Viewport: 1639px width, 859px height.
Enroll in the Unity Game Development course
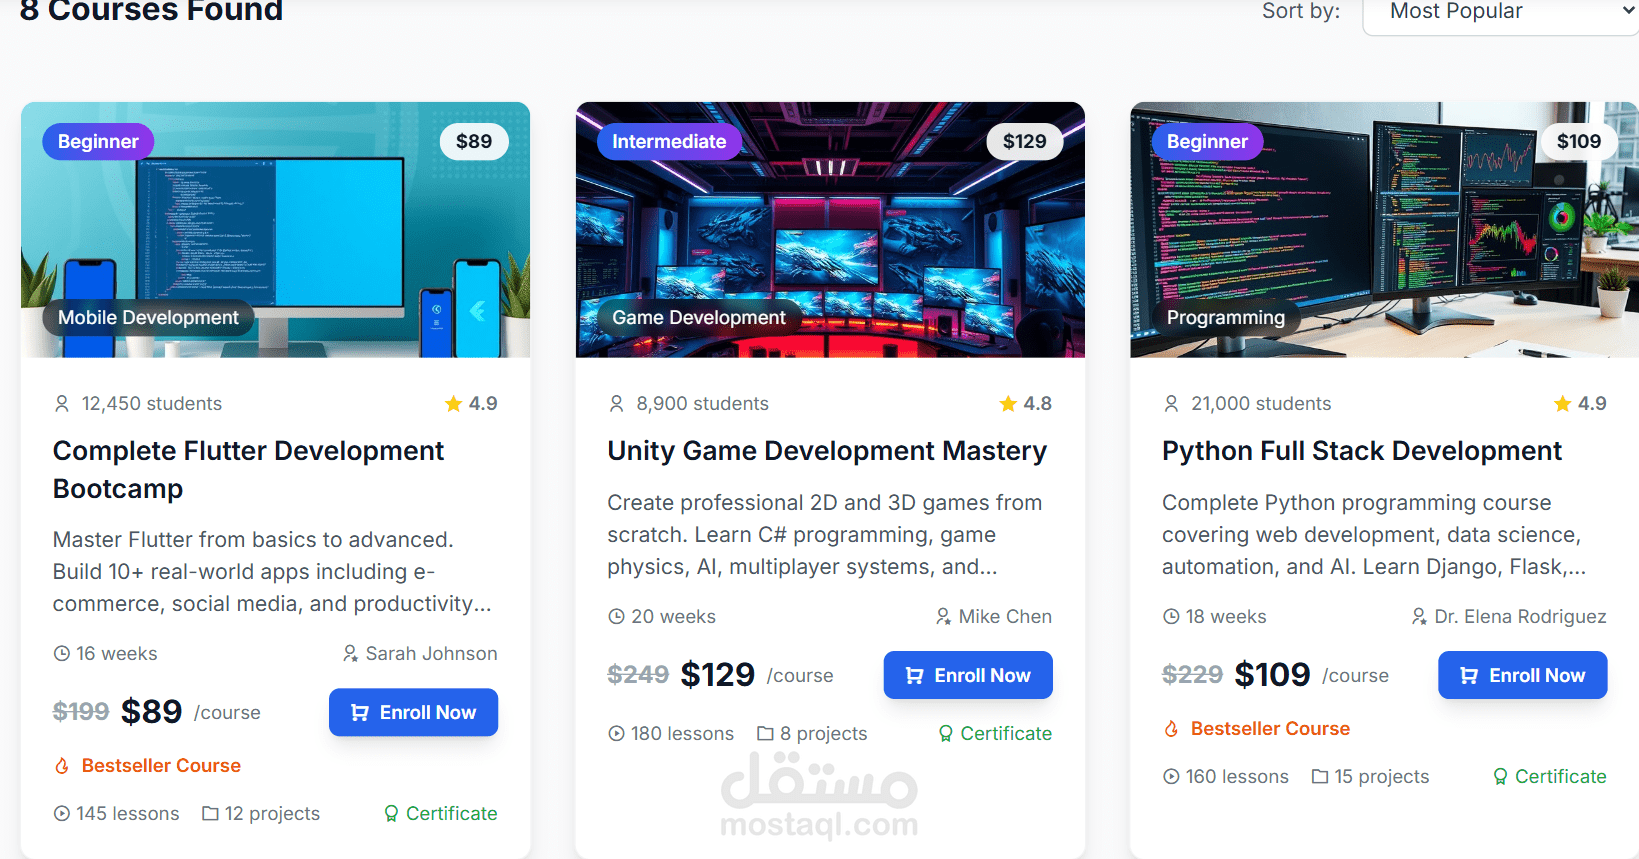968,675
